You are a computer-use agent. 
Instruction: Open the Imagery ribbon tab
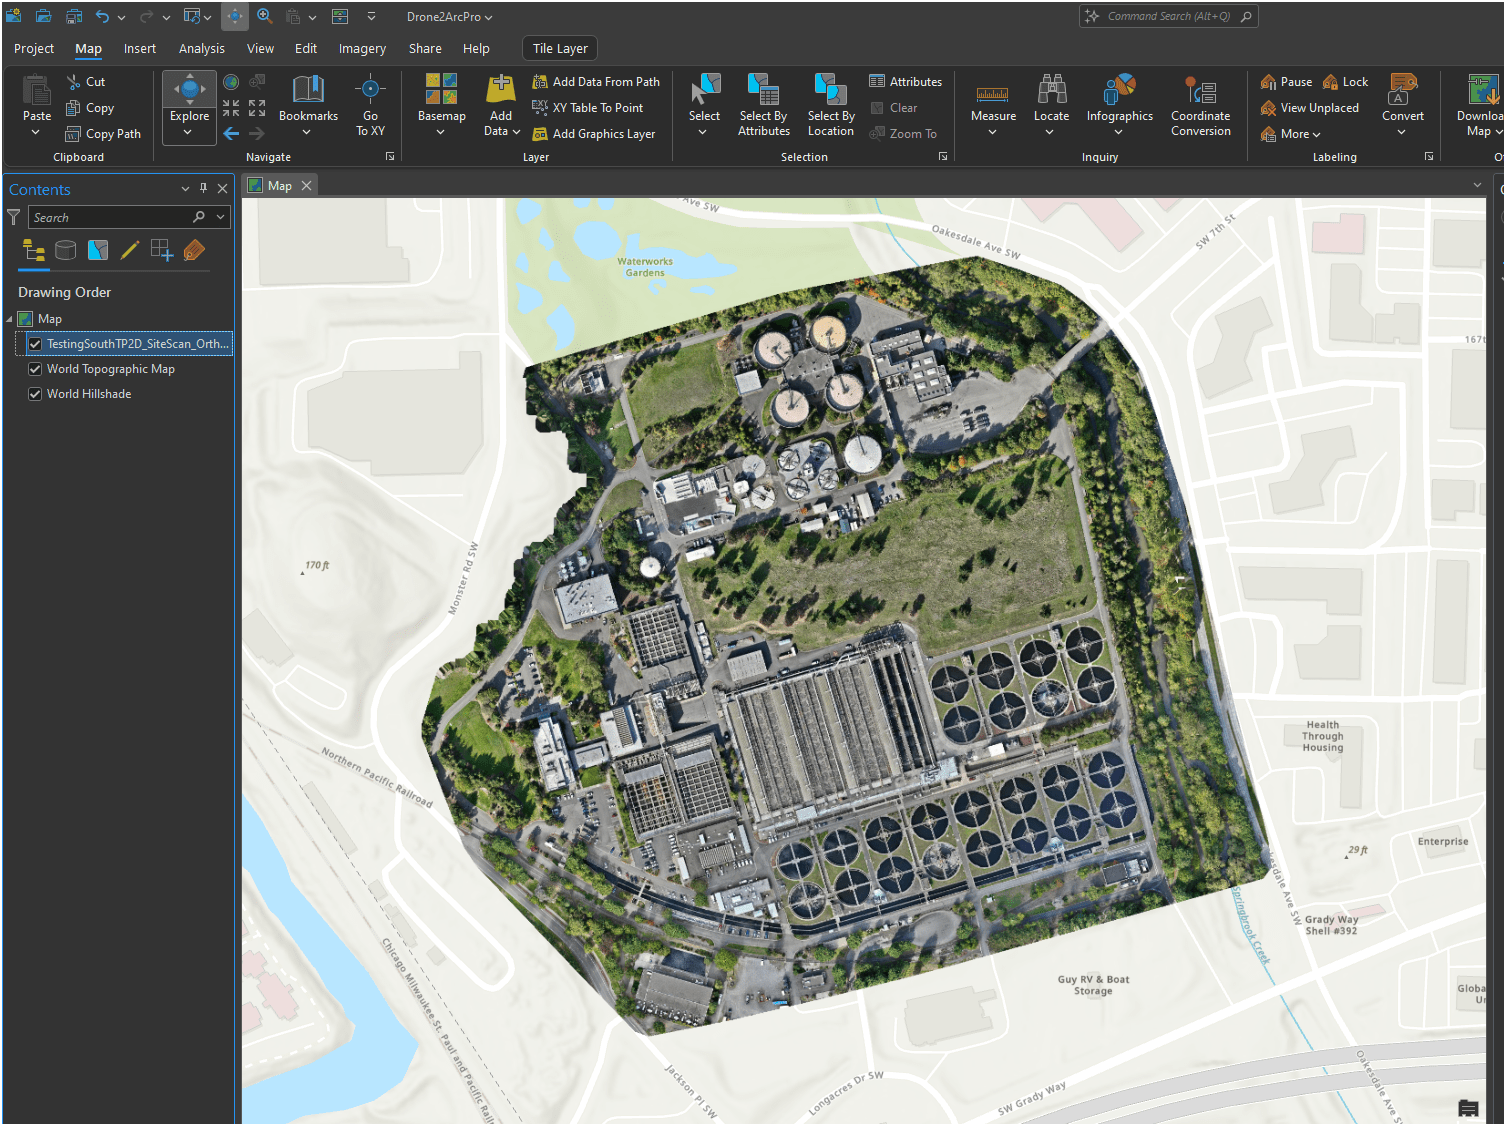[x=362, y=49]
